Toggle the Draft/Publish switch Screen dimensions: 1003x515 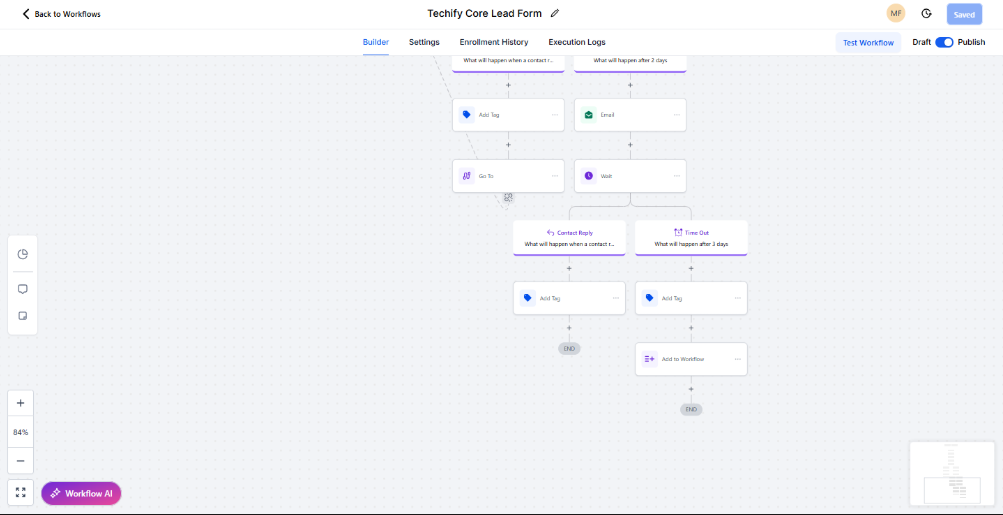tap(944, 42)
